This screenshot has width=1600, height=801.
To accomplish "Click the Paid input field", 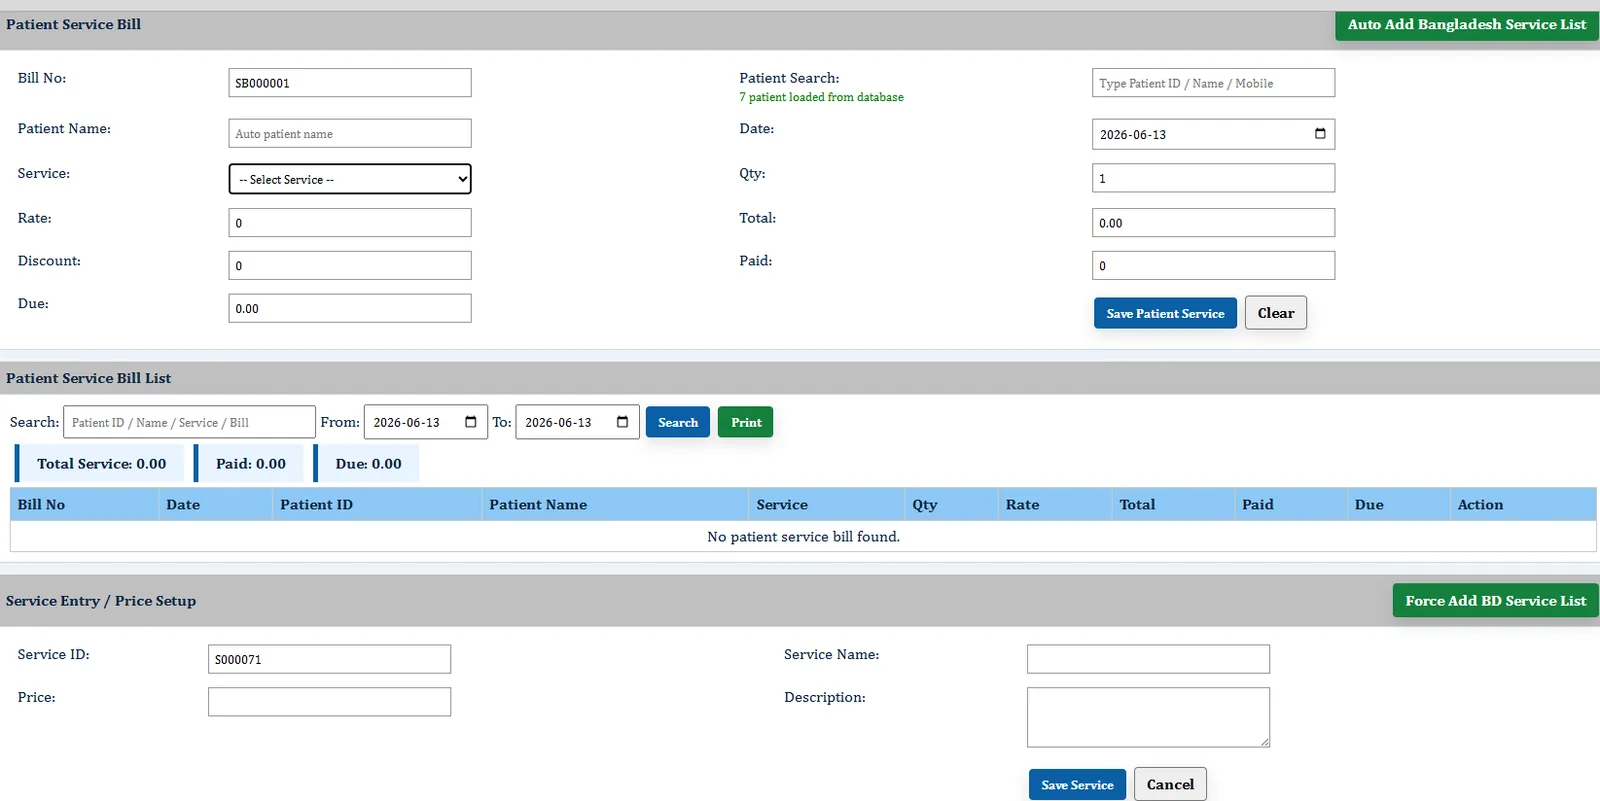I will [1213, 266].
